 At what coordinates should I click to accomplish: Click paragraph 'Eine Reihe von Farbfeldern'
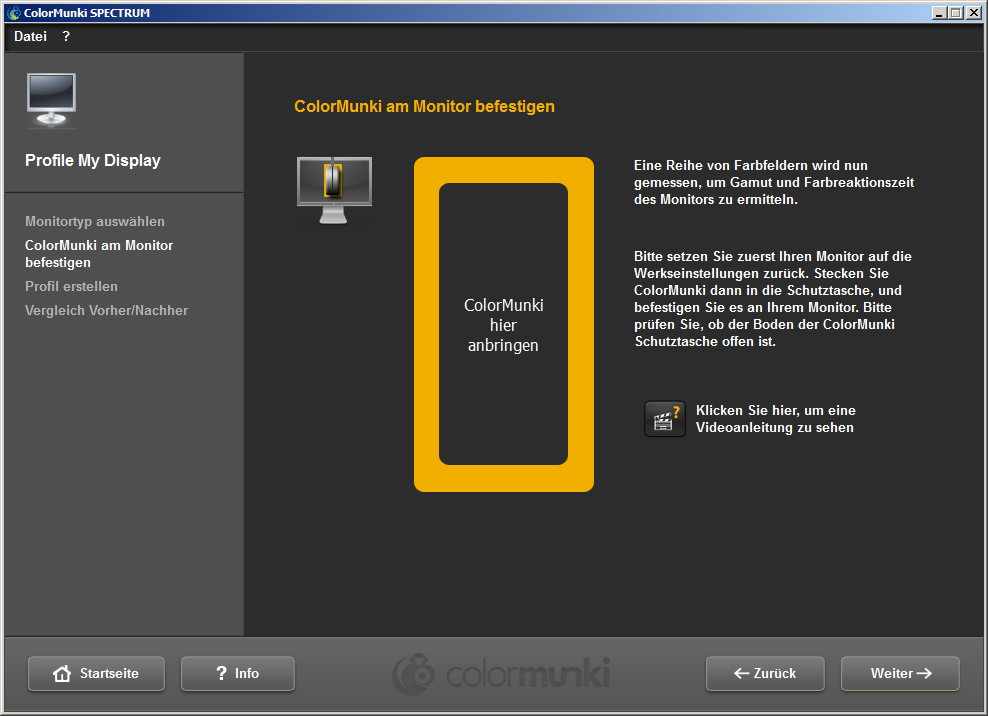click(774, 182)
